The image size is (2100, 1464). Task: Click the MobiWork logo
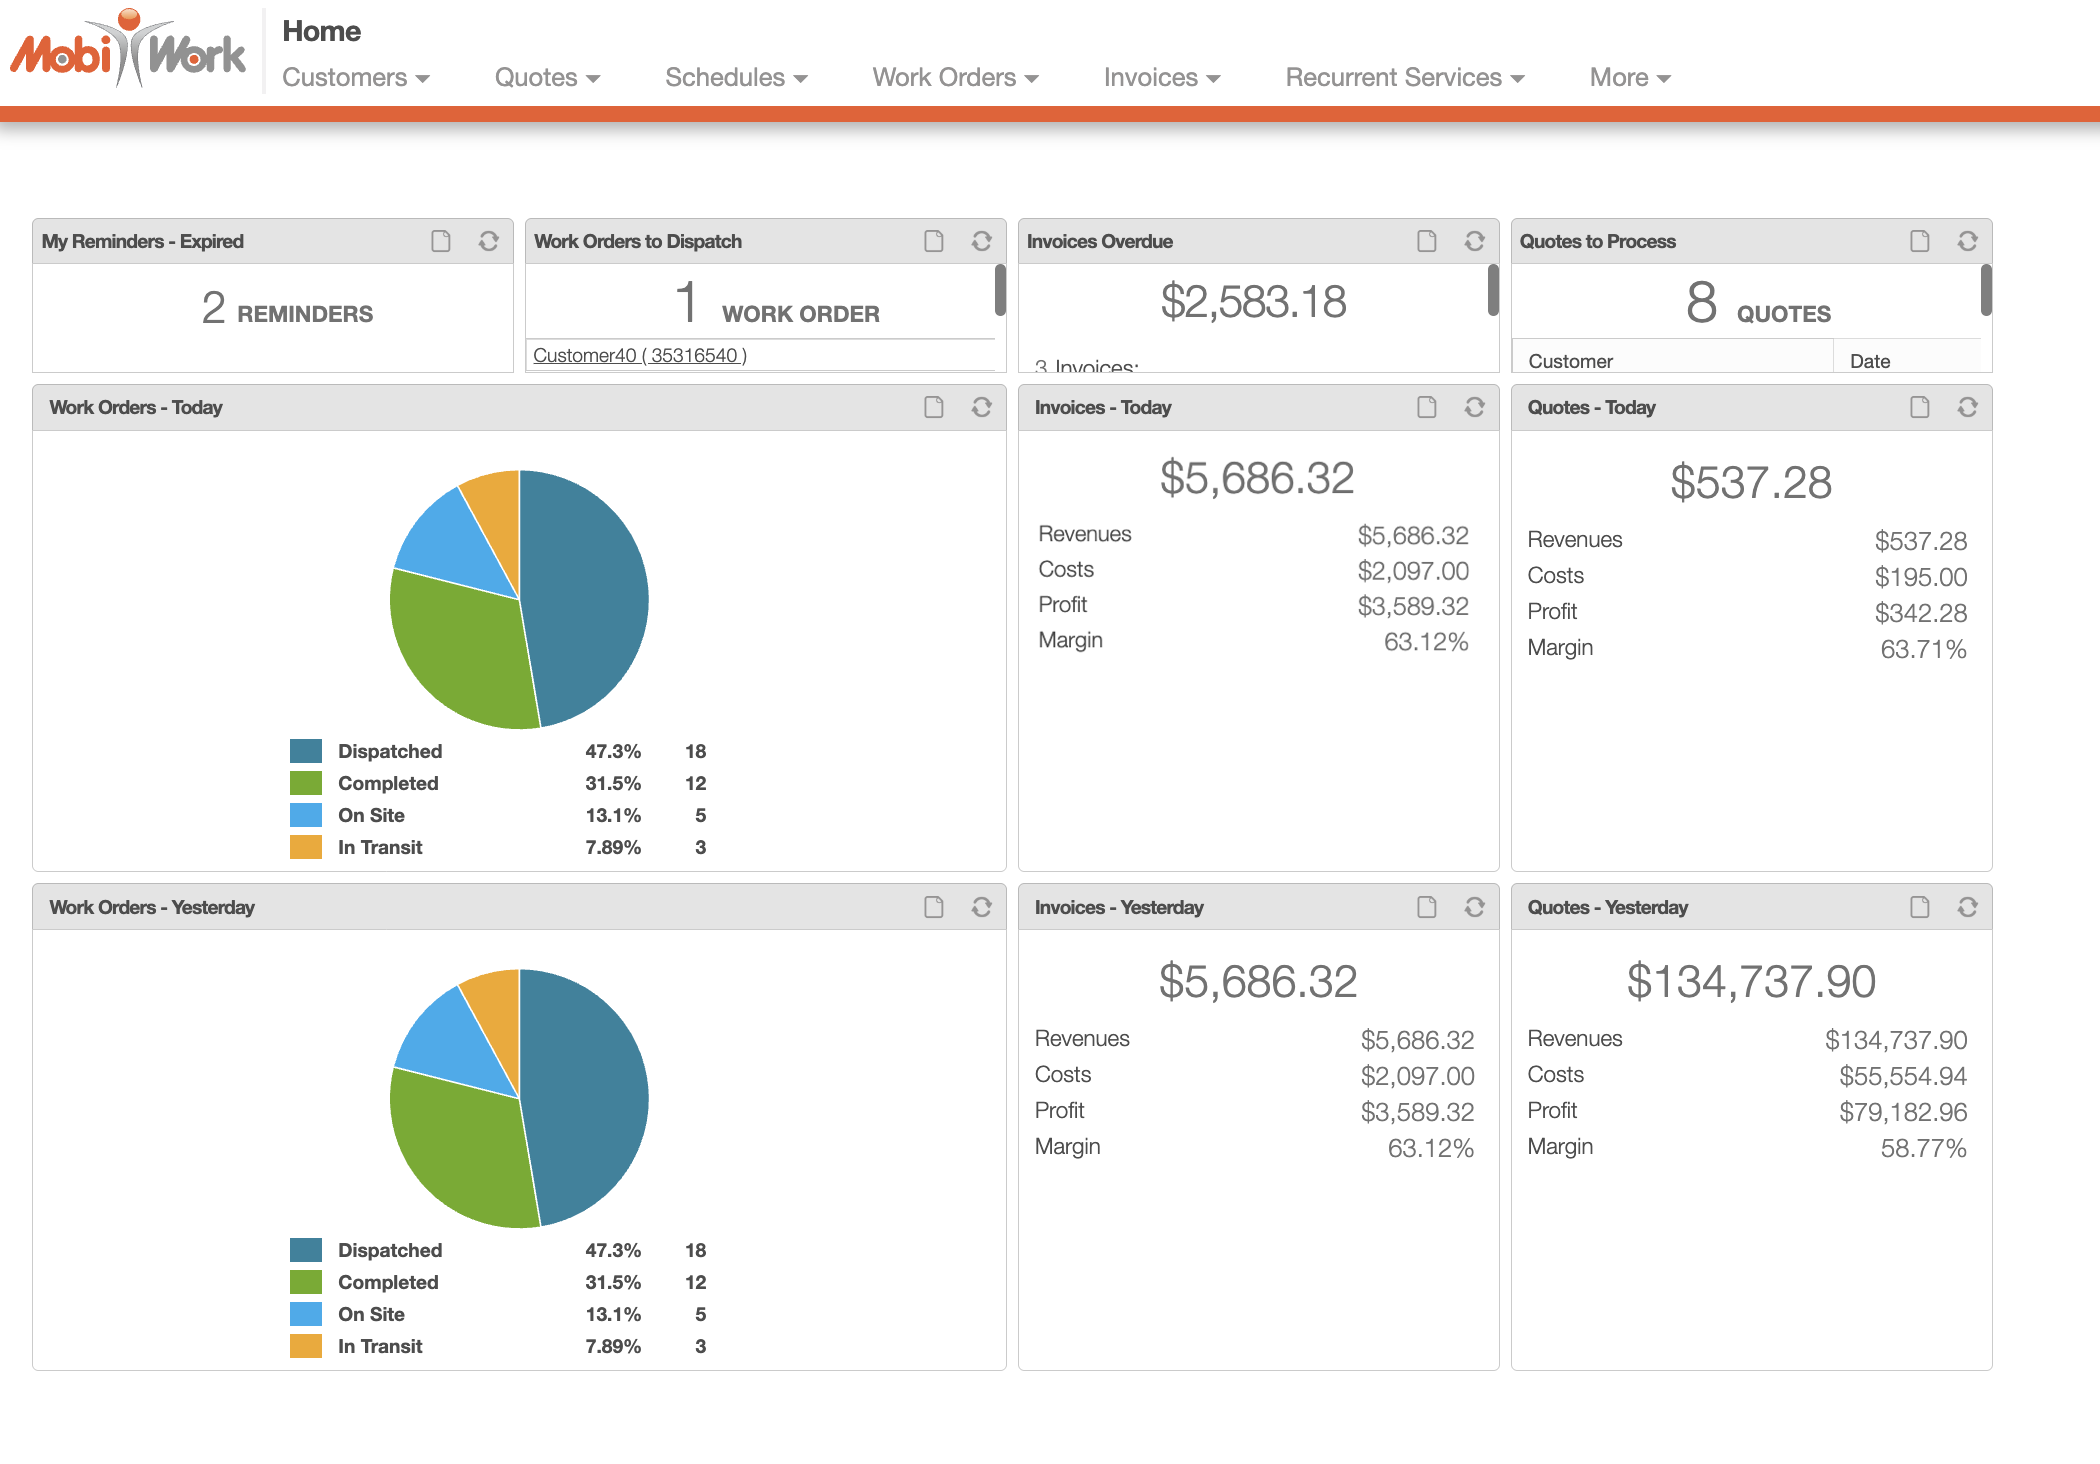point(128,50)
